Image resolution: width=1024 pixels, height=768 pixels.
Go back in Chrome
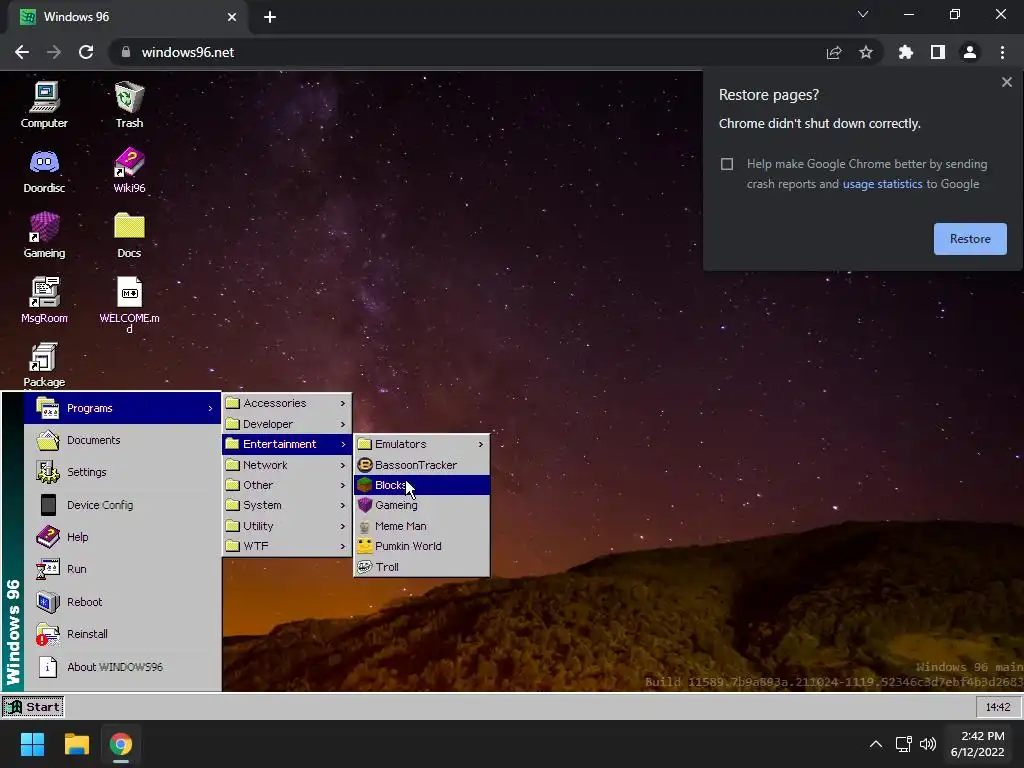coord(22,52)
